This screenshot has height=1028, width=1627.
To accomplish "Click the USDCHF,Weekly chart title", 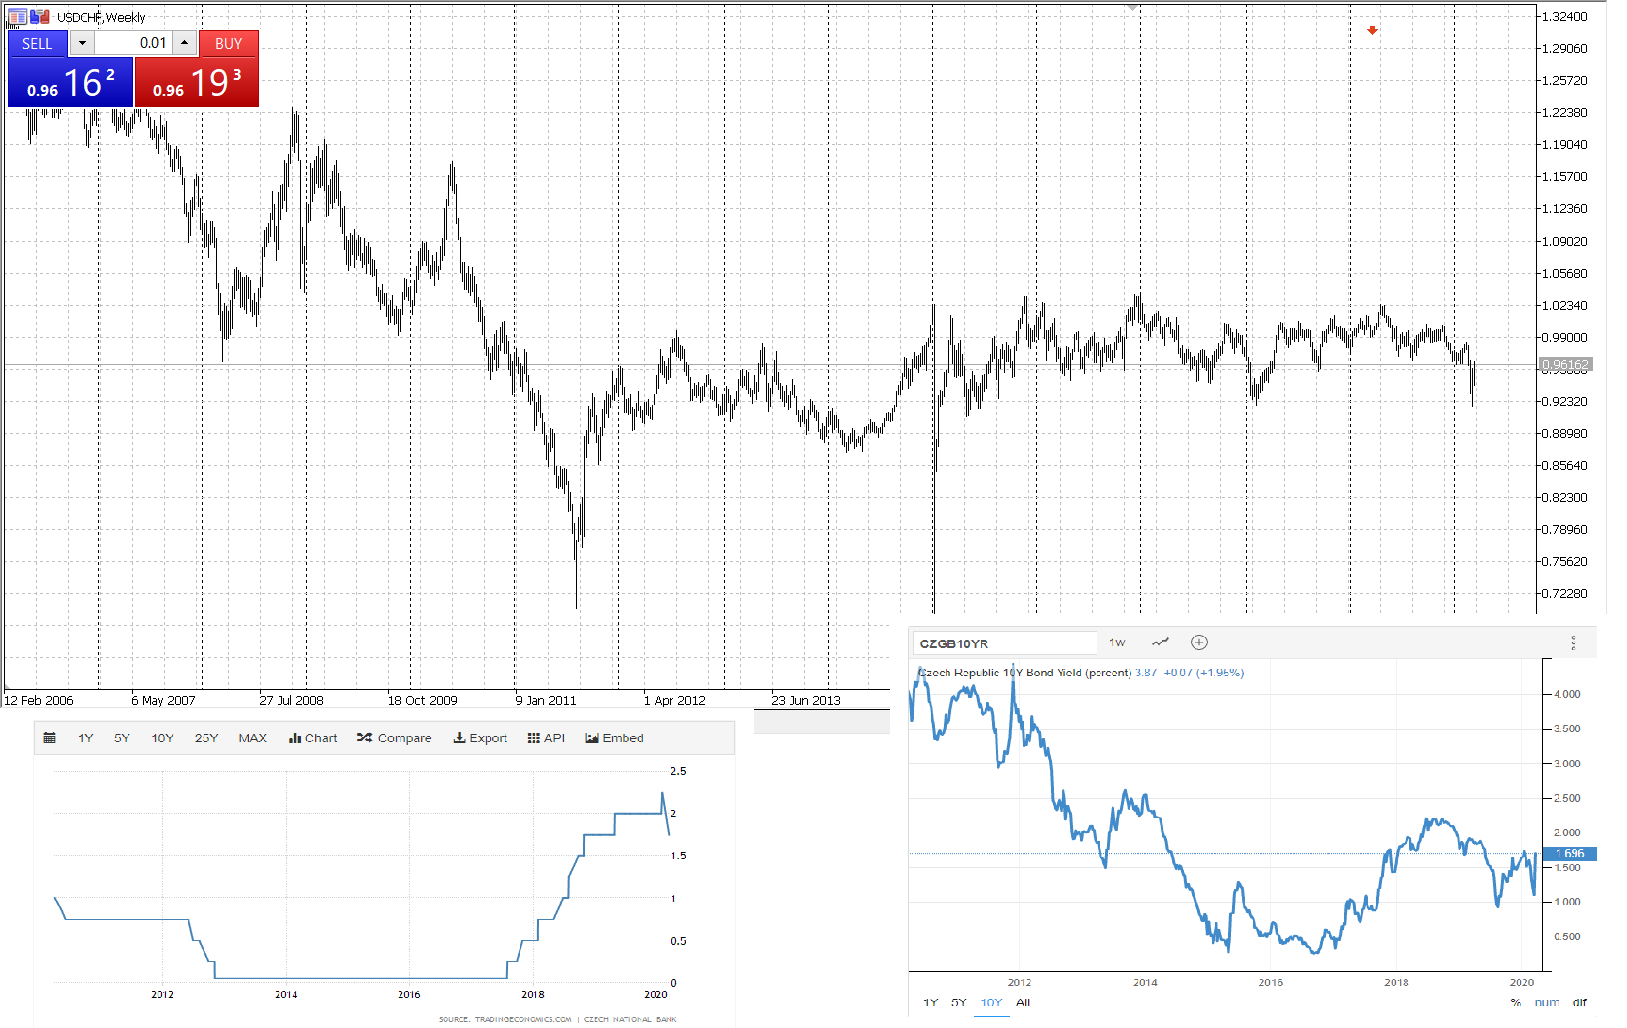I will [x=101, y=17].
